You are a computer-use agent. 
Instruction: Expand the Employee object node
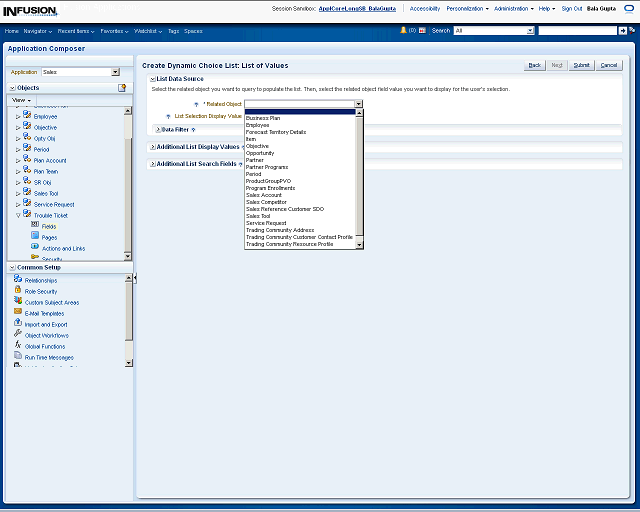pyautogui.click(x=18, y=117)
